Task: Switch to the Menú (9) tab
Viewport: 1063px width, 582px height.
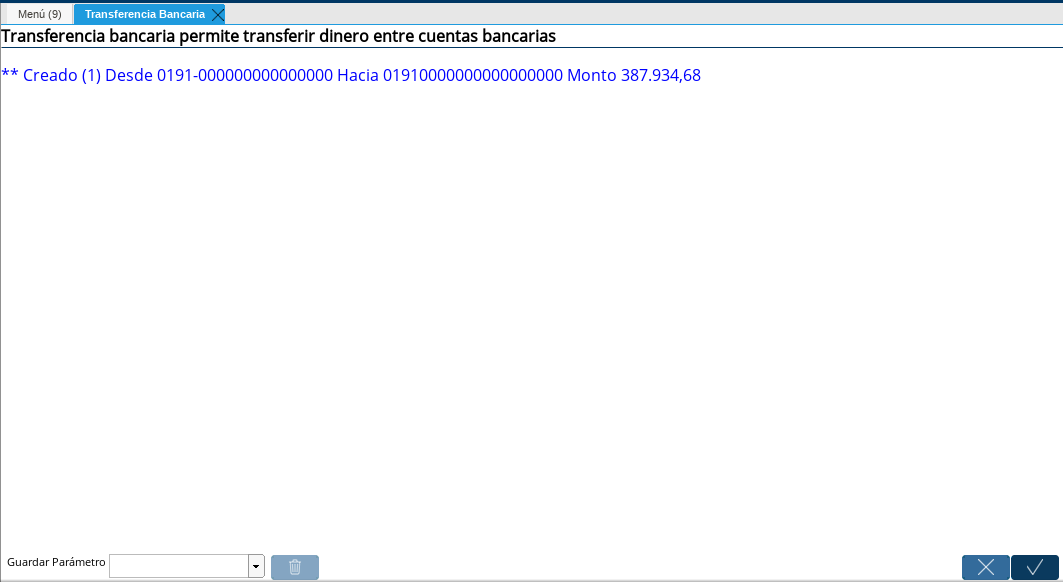Action: point(38,13)
